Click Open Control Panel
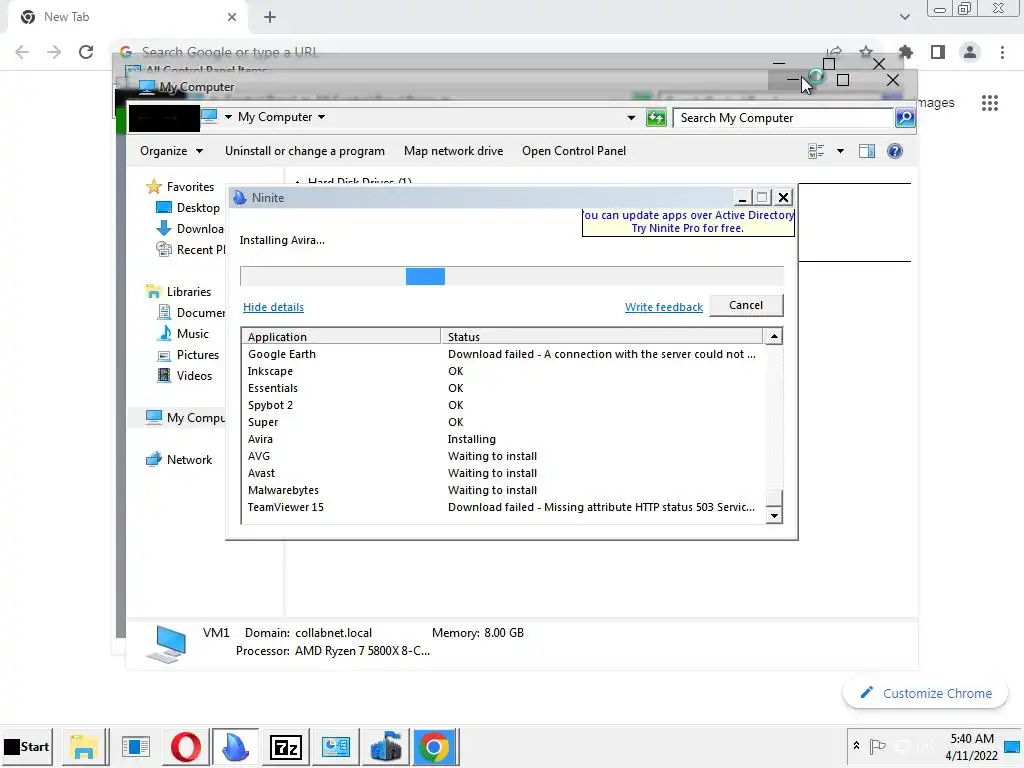Screen dimensions: 1024x768 573,151
